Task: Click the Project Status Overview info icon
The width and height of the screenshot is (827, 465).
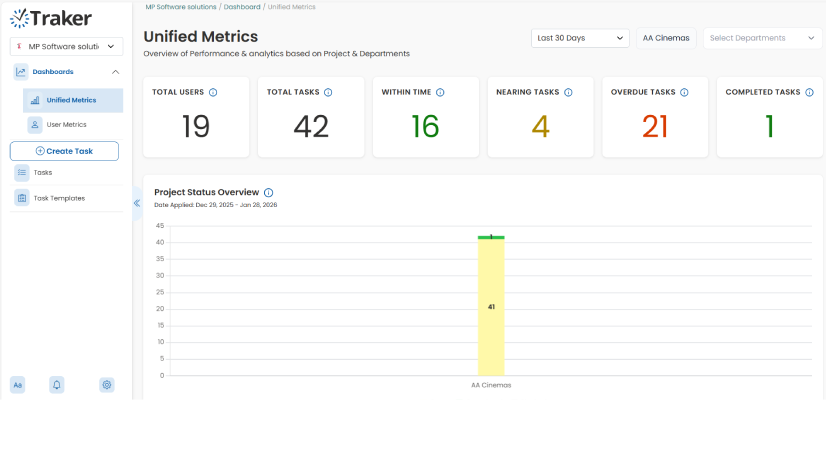Action: click(269, 192)
